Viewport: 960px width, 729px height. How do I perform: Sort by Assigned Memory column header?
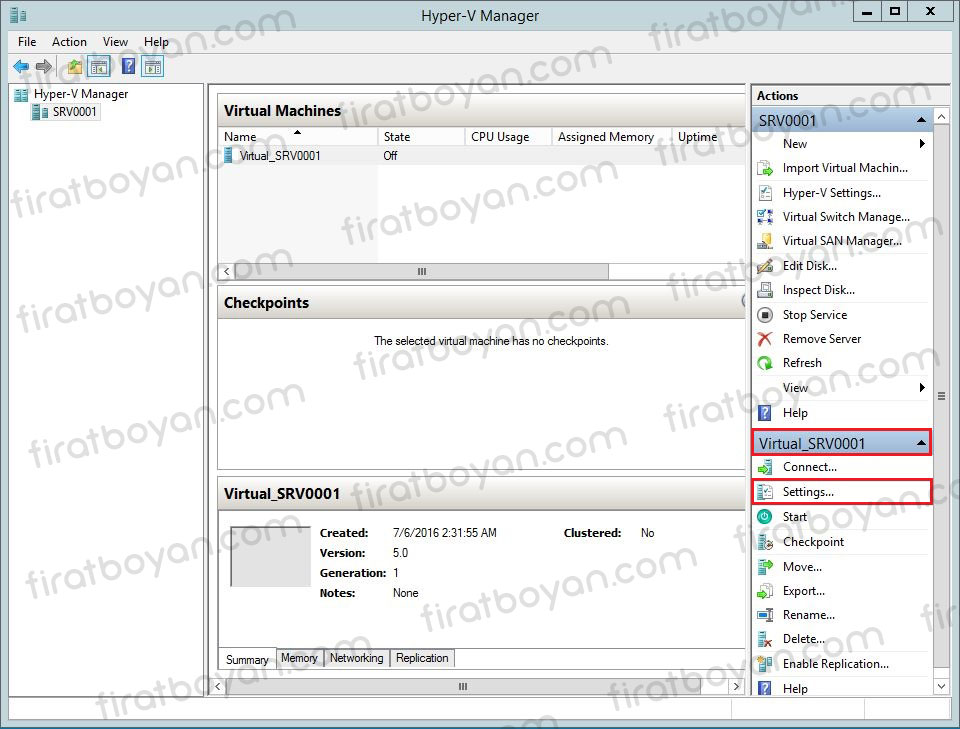tap(611, 136)
